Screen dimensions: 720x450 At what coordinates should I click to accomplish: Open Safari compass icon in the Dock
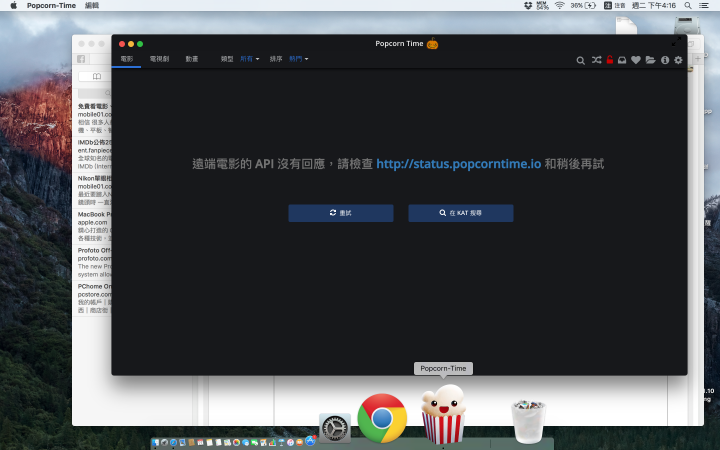[173, 443]
